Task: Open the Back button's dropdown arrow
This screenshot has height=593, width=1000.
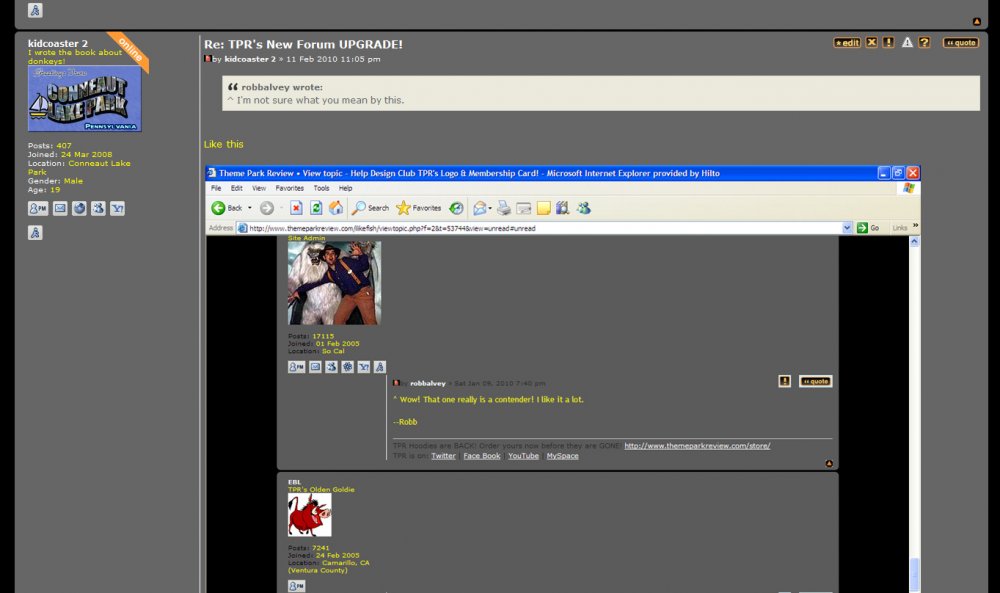Action: point(248,207)
